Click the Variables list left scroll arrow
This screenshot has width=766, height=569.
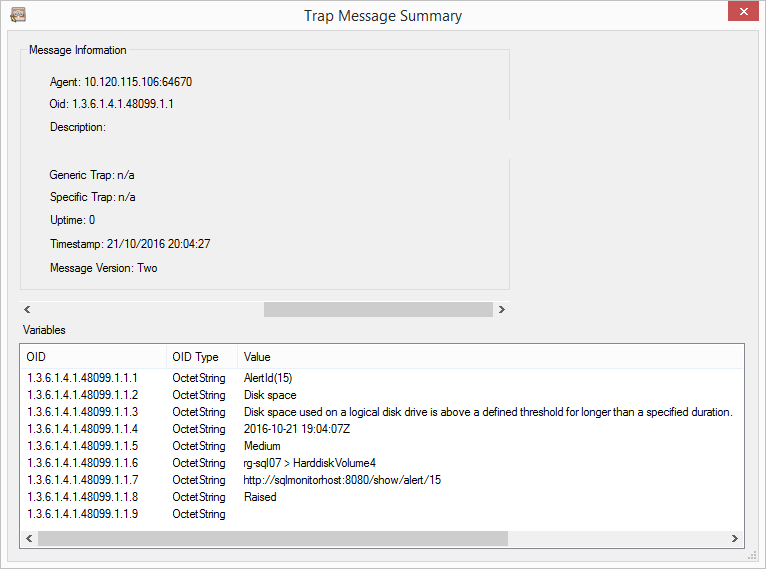(29, 538)
